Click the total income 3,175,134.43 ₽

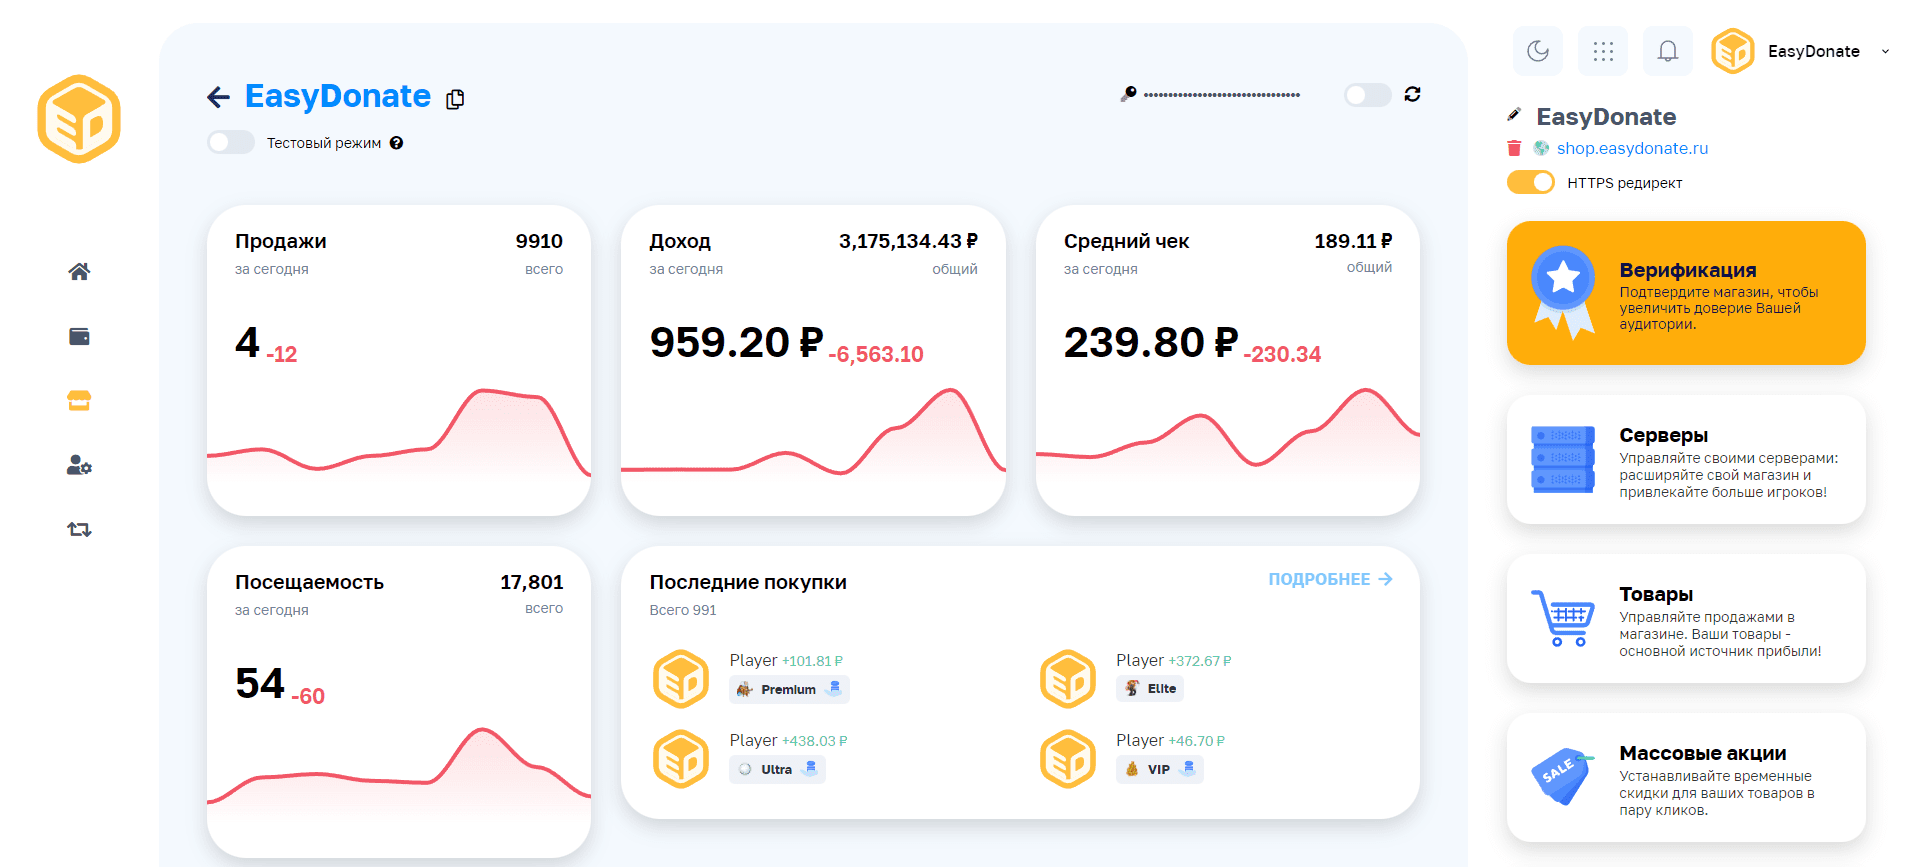click(x=908, y=241)
